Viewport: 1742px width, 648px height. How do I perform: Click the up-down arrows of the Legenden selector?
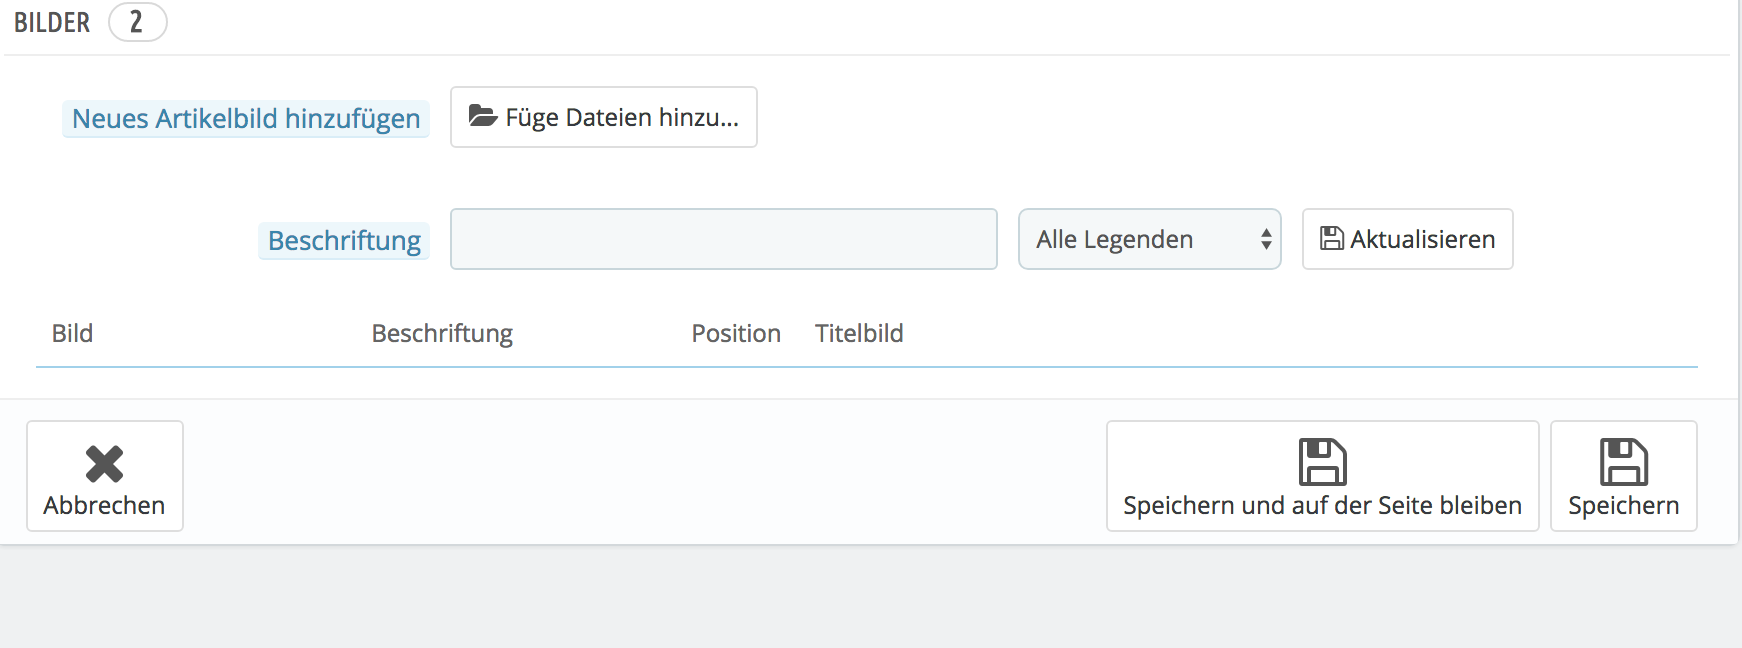click(1266, 239)
